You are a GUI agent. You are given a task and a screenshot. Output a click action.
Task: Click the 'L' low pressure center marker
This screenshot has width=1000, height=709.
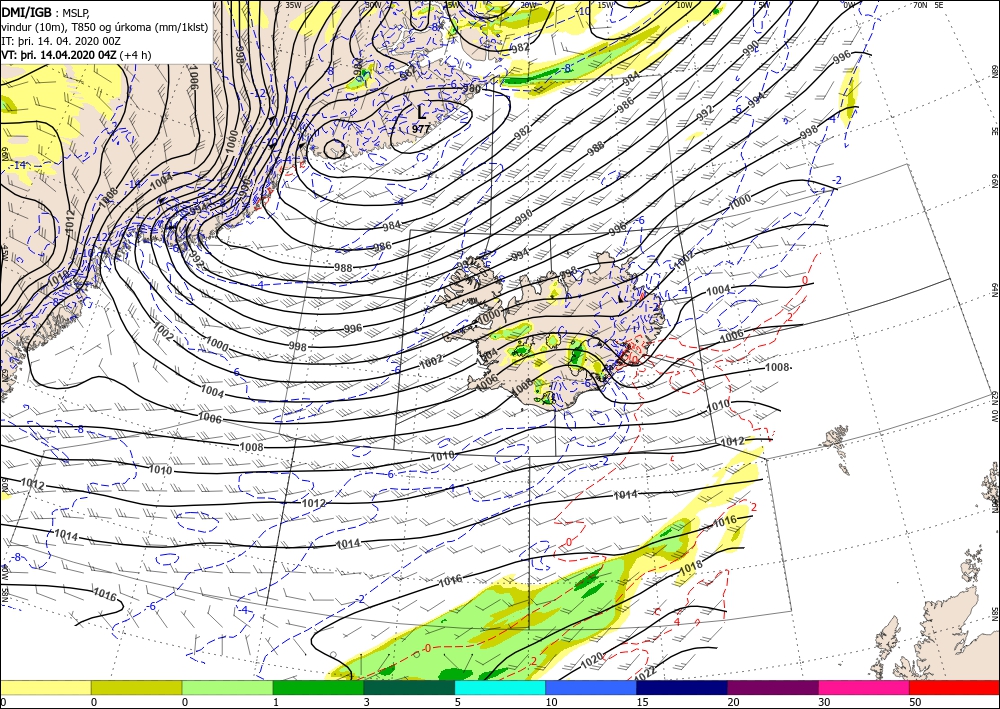coord(421,113)
